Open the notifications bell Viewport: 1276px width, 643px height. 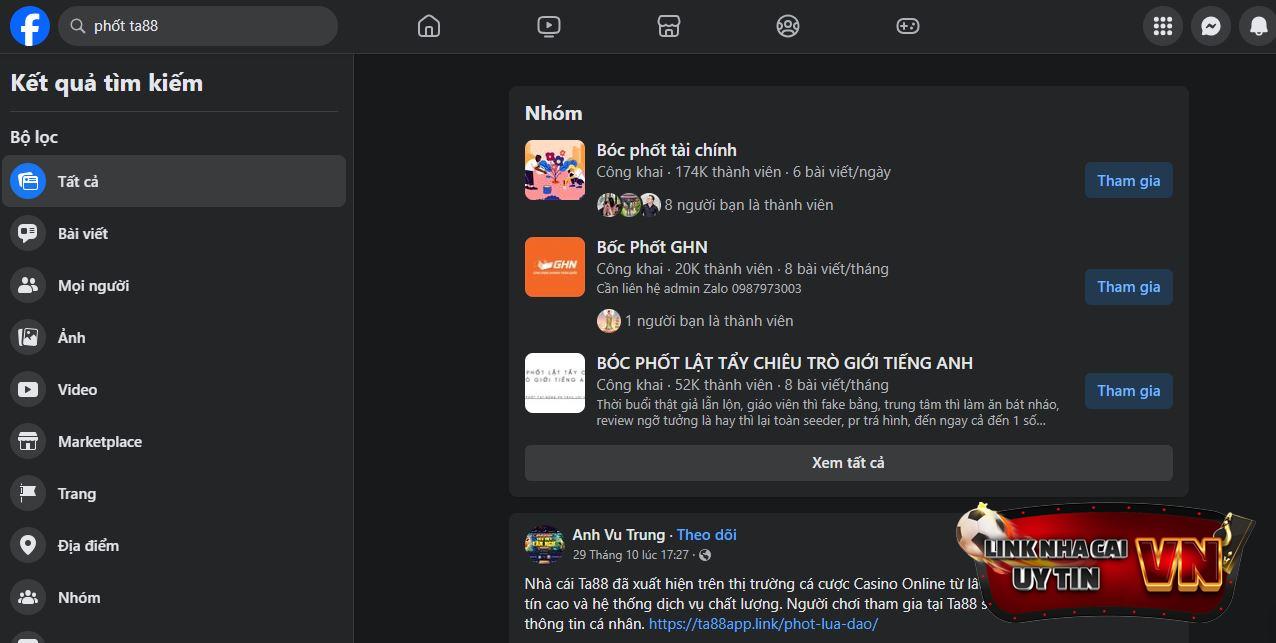(1258, 26)
